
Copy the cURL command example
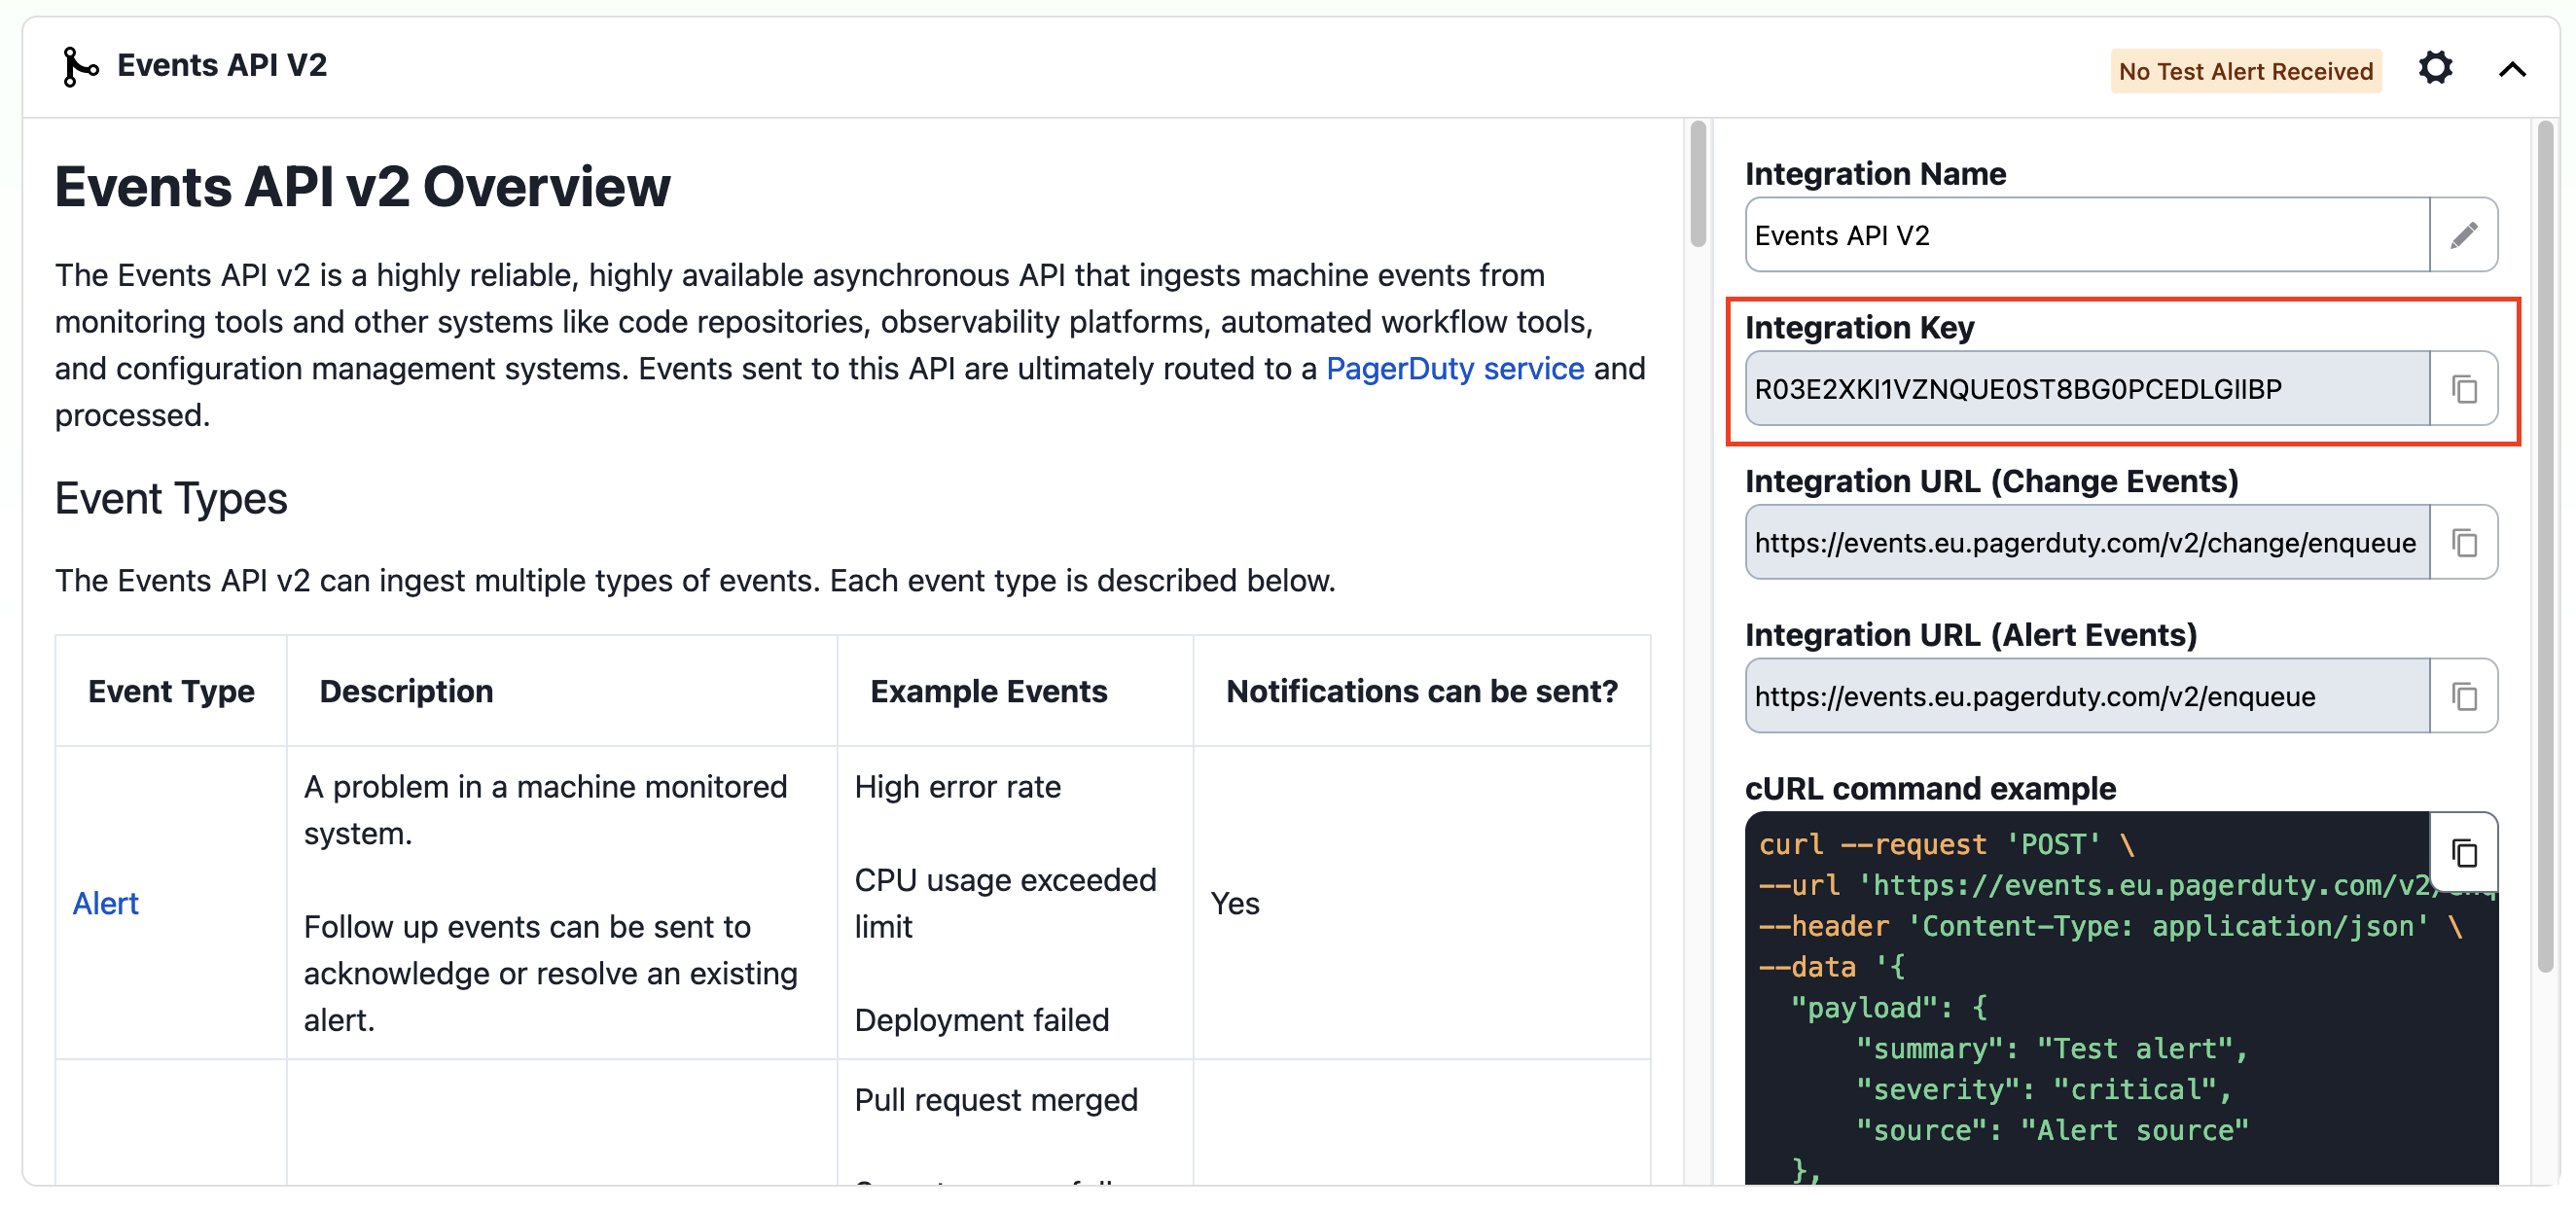pyautogui.click(x=2464, y=853)
